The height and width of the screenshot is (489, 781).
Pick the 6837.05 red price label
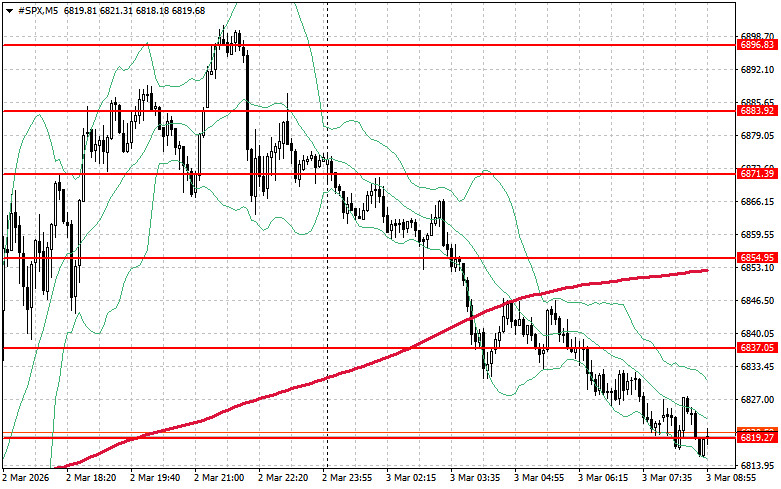click(x=756, y=348)
